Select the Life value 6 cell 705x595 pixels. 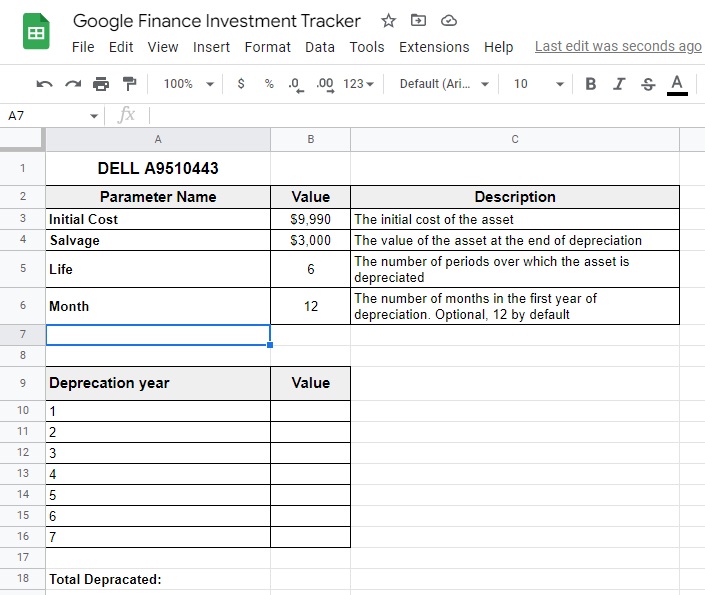pos(310,269)
